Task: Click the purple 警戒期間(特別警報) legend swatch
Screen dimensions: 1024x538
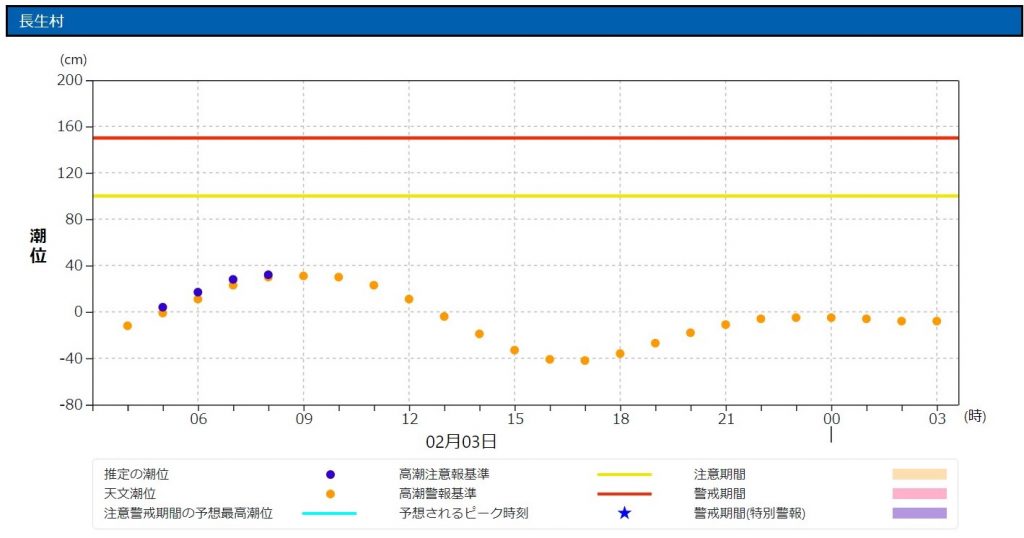Action: click(x=920, y=514)
